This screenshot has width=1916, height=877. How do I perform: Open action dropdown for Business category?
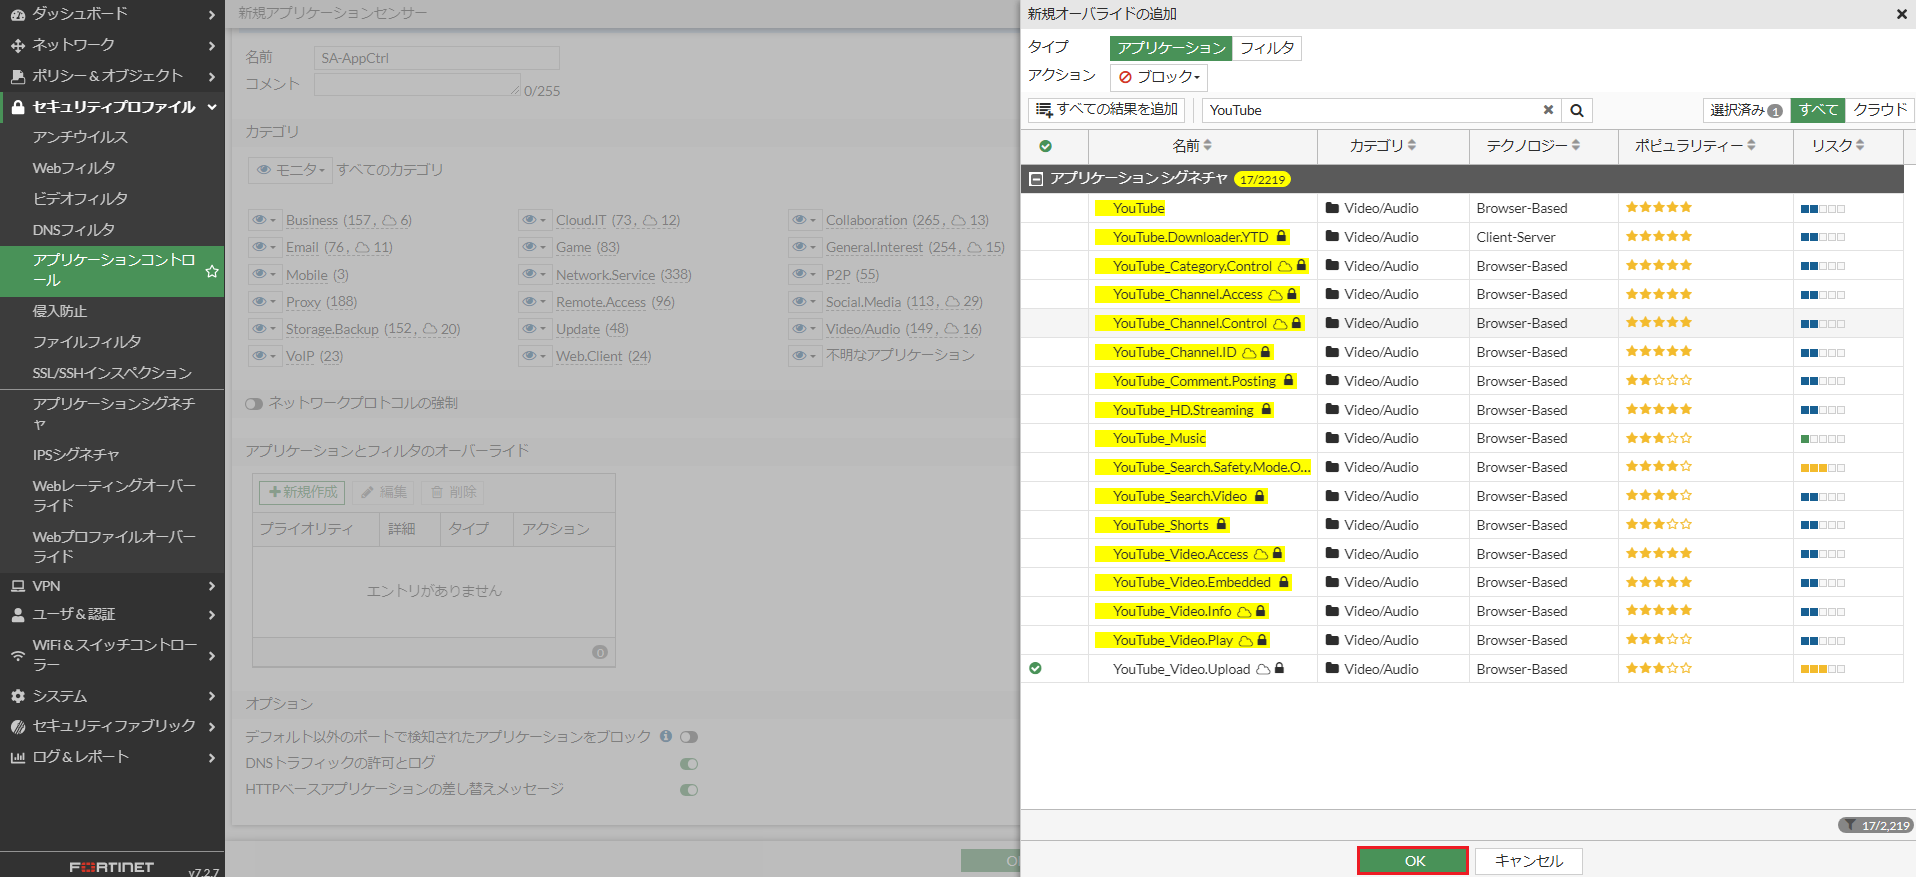264,220
